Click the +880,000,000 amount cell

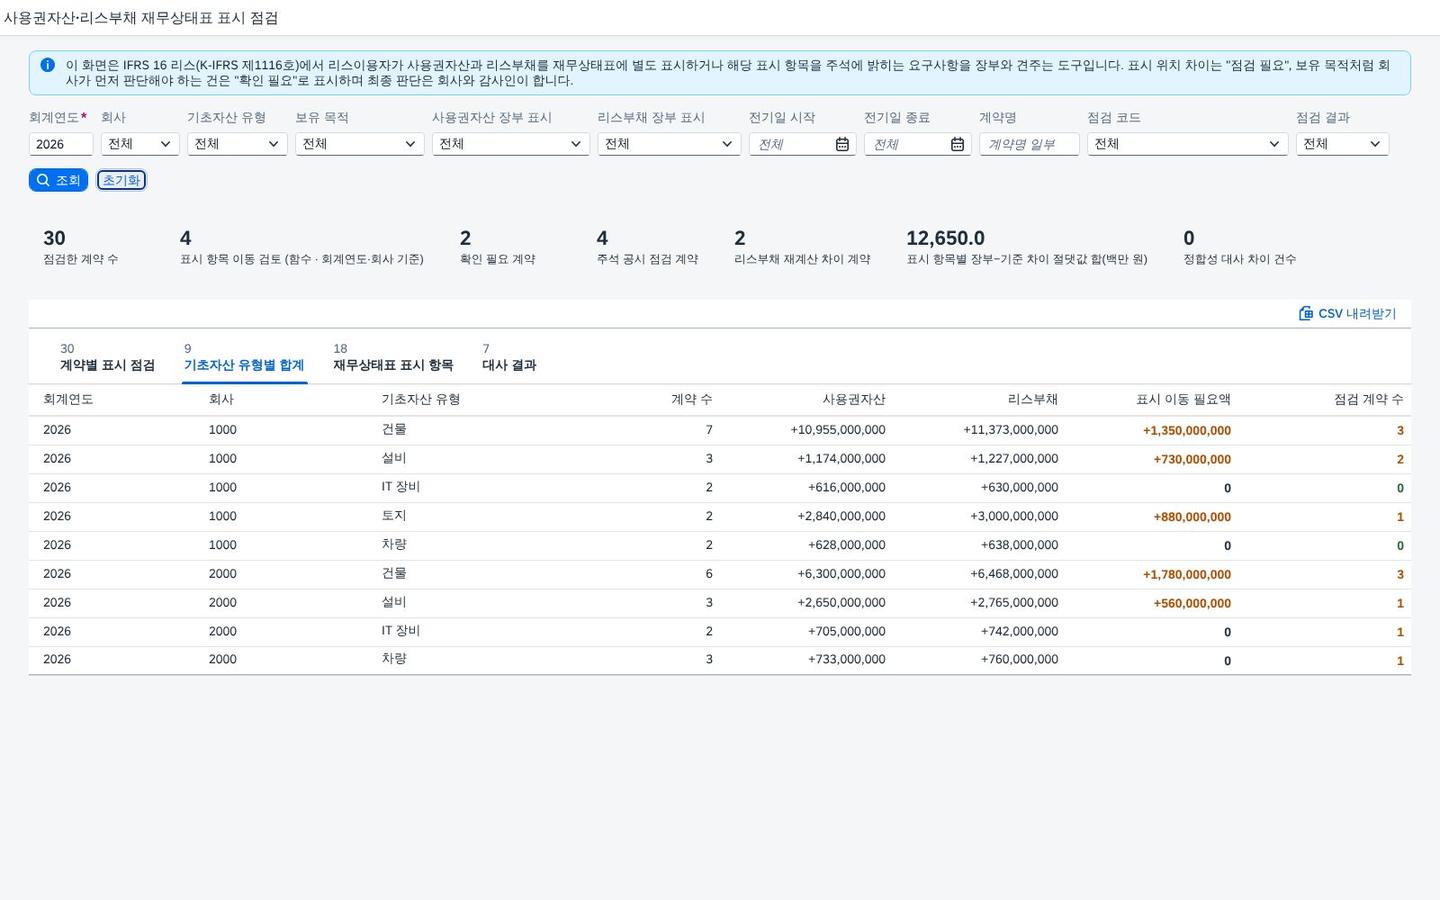pos(1192,517)
